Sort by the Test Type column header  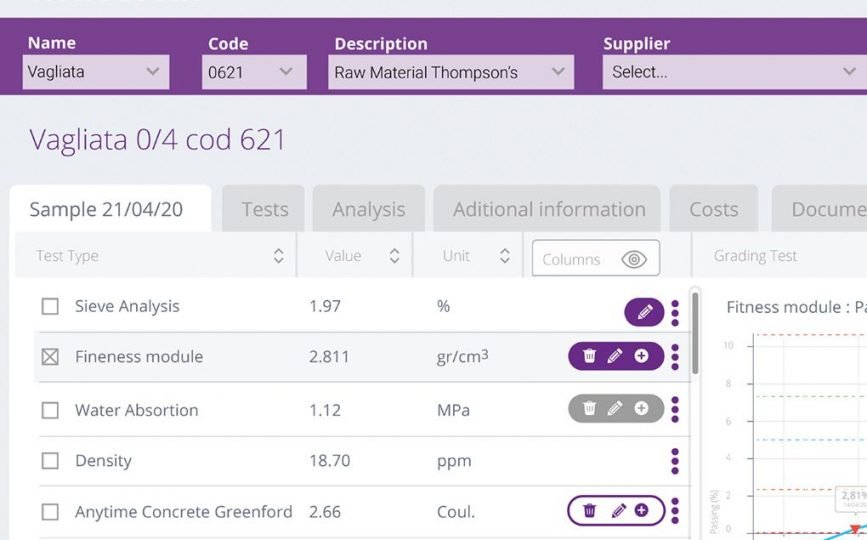pyautogui.click(x=278, y=256)
